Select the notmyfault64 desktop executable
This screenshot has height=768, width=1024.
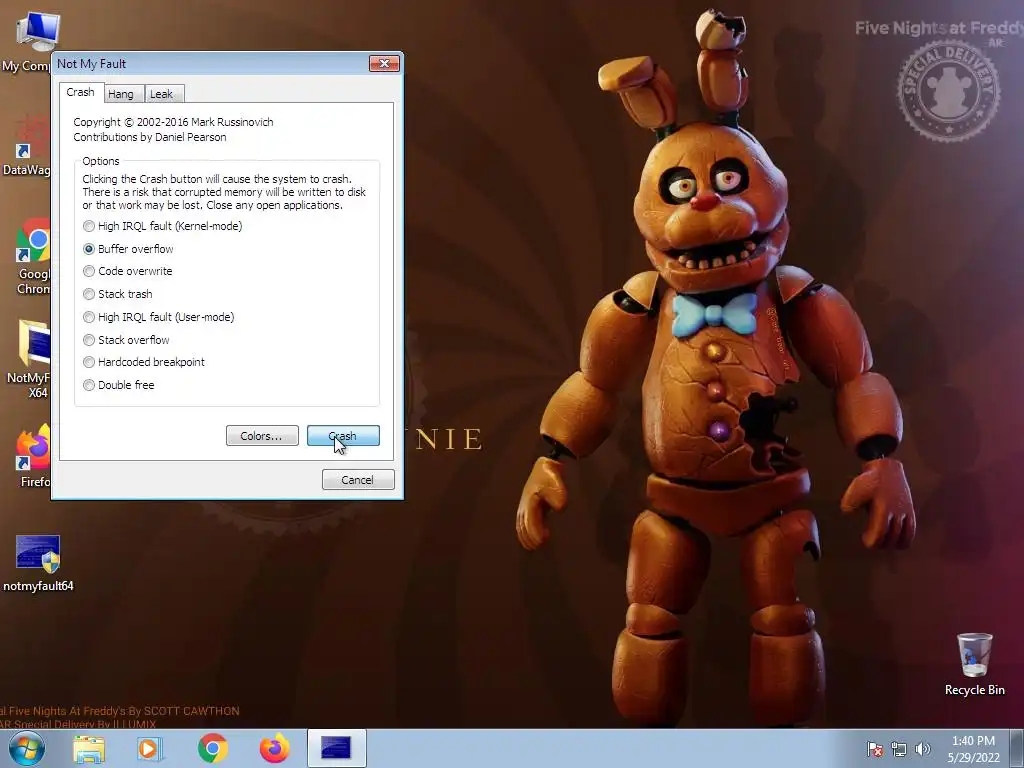[38, 563]
